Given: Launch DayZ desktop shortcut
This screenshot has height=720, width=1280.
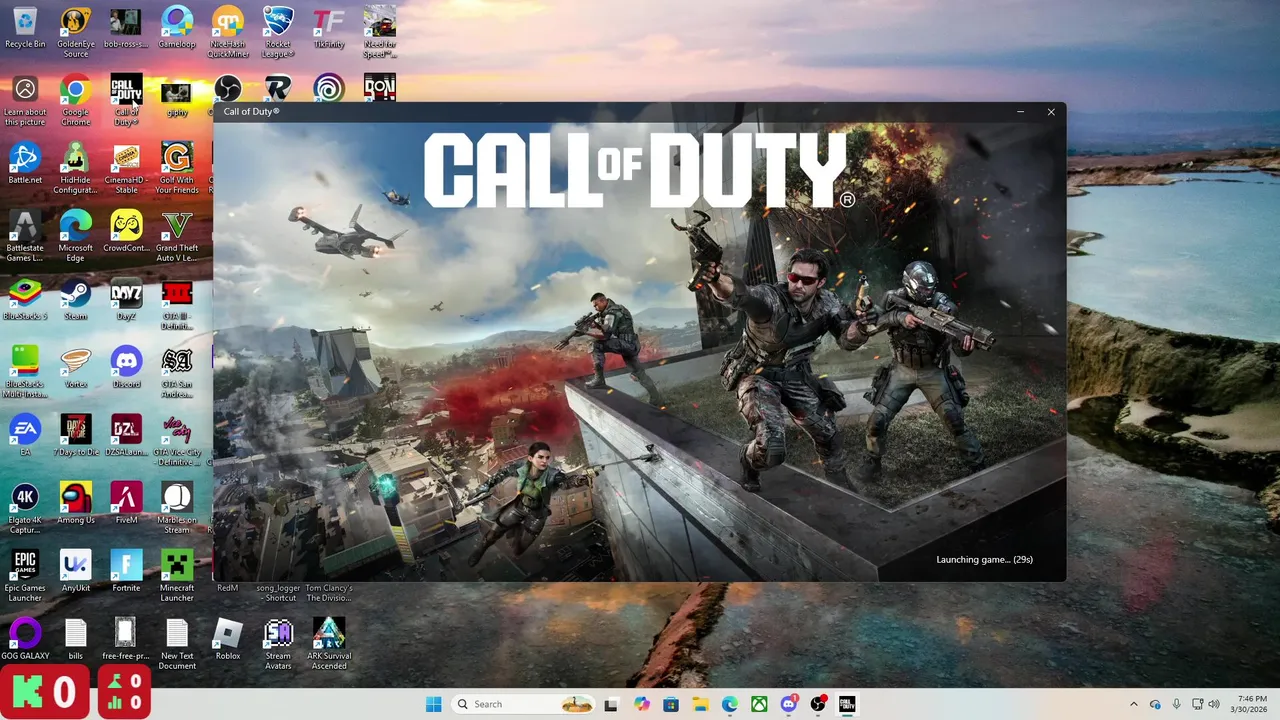Looking at the screenshot, I should 126,300.
